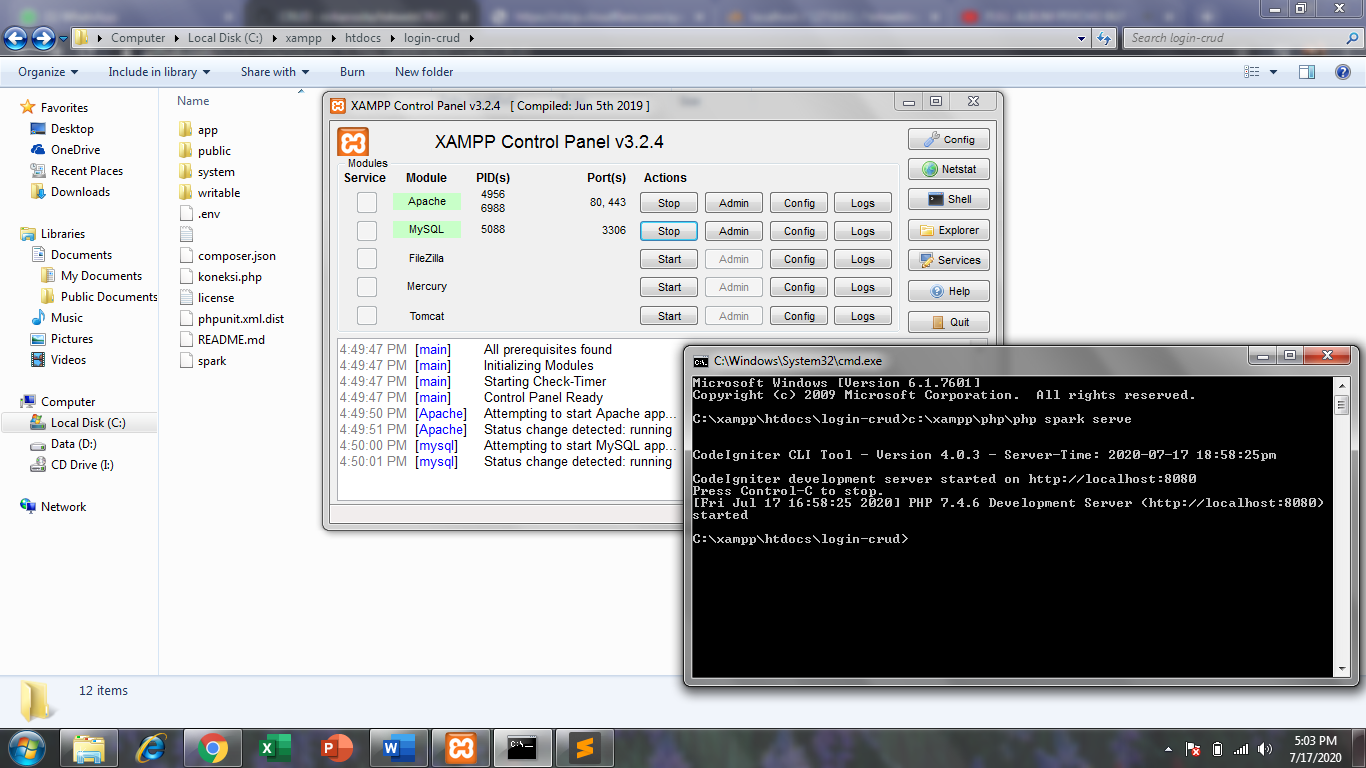
Task: Start the Tomcat module
Action: 669,316
